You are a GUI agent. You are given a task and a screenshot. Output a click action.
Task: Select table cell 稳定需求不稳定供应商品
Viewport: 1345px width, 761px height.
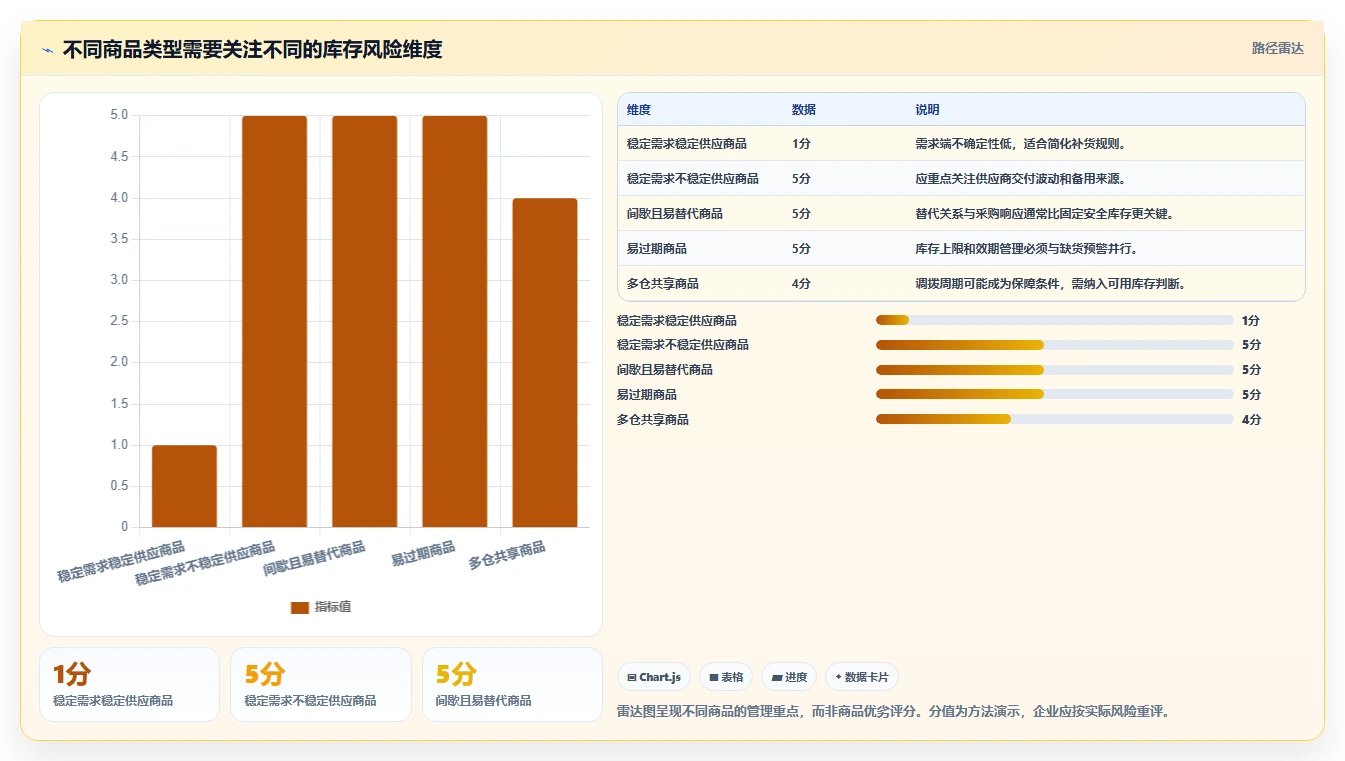(693, 179)
